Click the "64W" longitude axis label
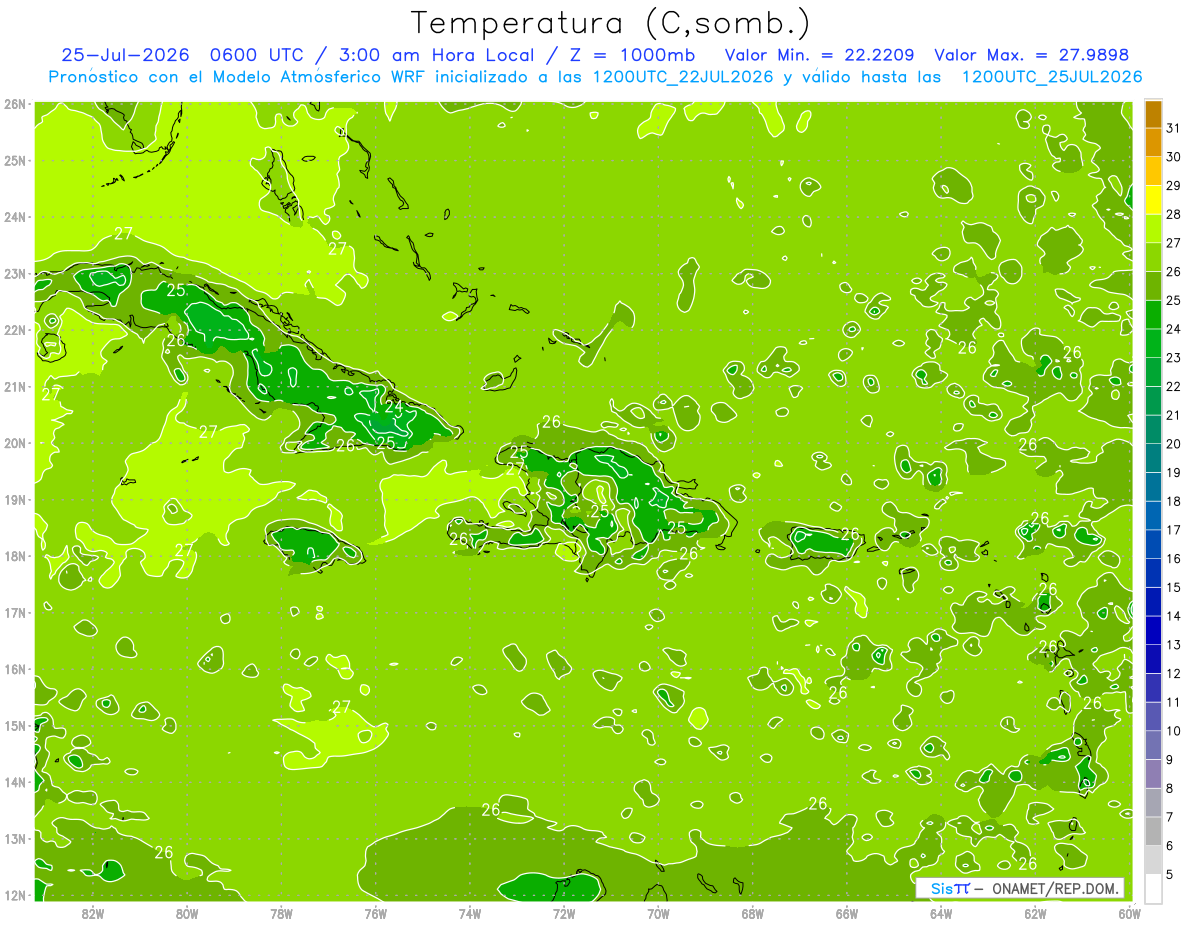 click(940, 914)
